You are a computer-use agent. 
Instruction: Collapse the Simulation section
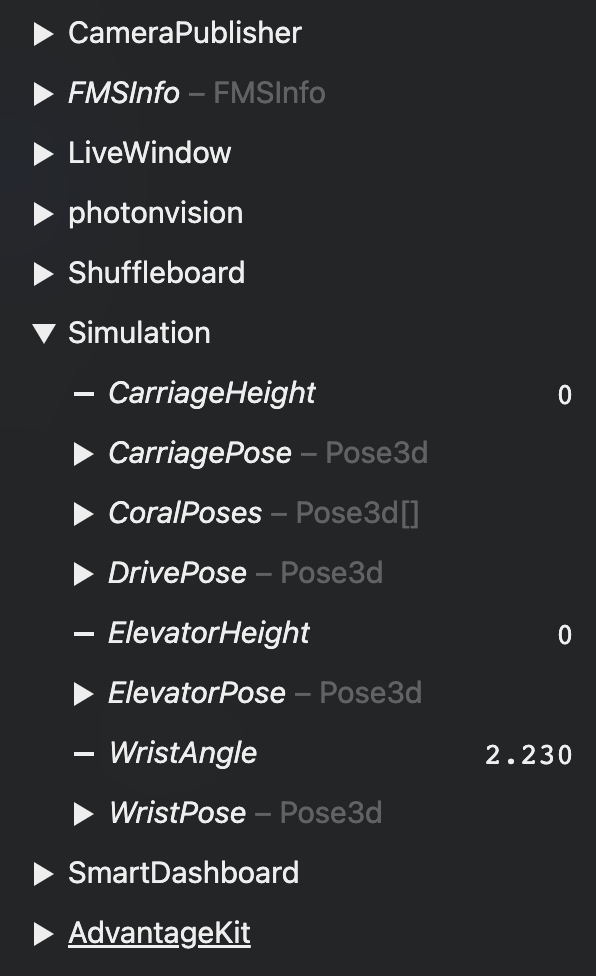click(44, 333)
